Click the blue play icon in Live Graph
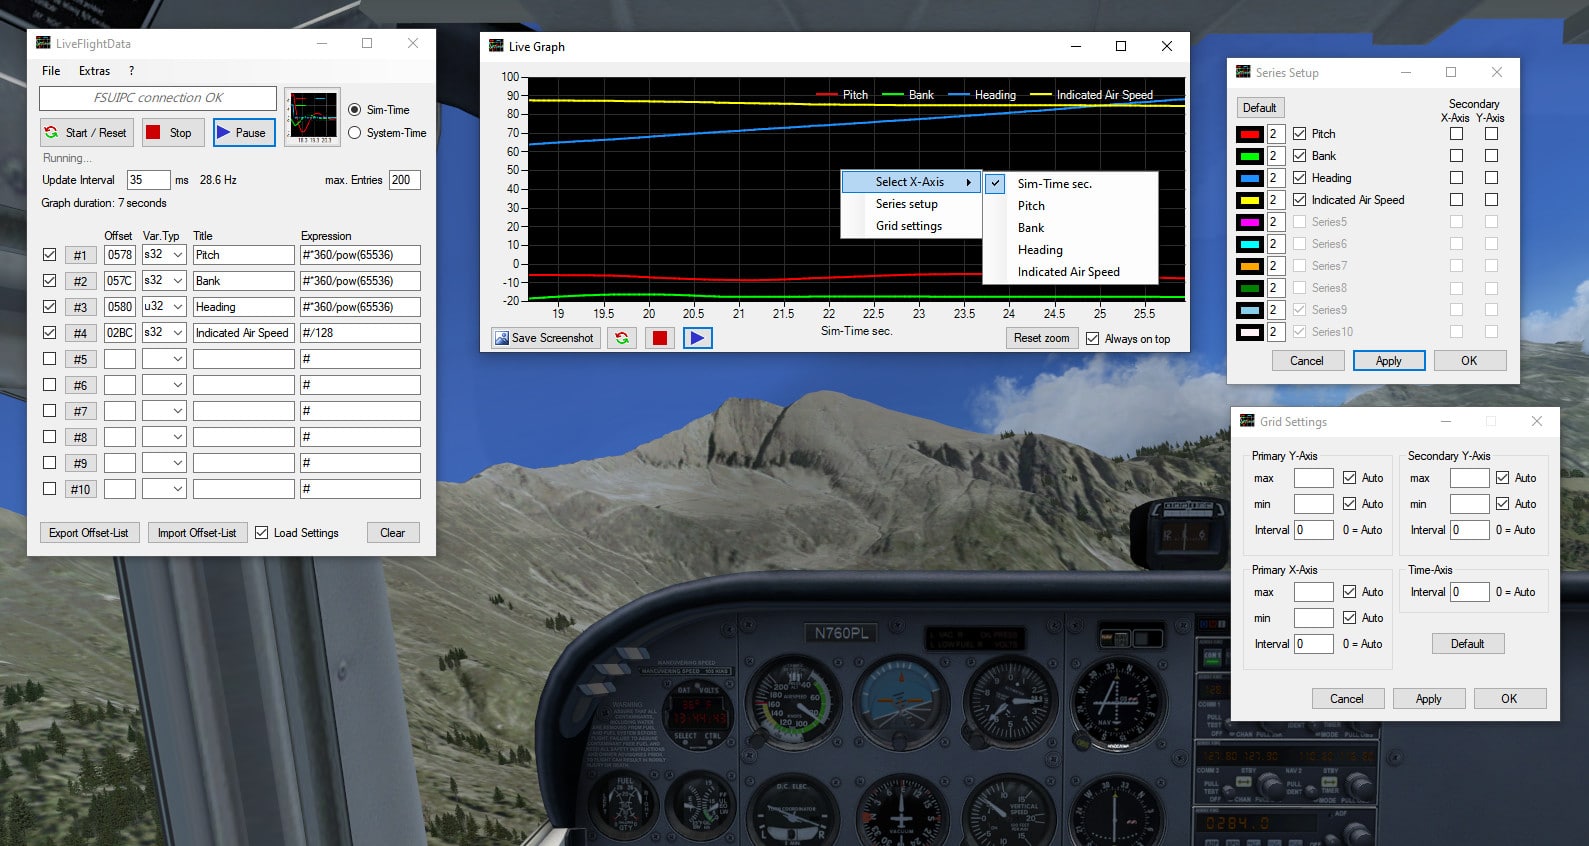This screenshot has height=846, width=1589. (697, 338)
